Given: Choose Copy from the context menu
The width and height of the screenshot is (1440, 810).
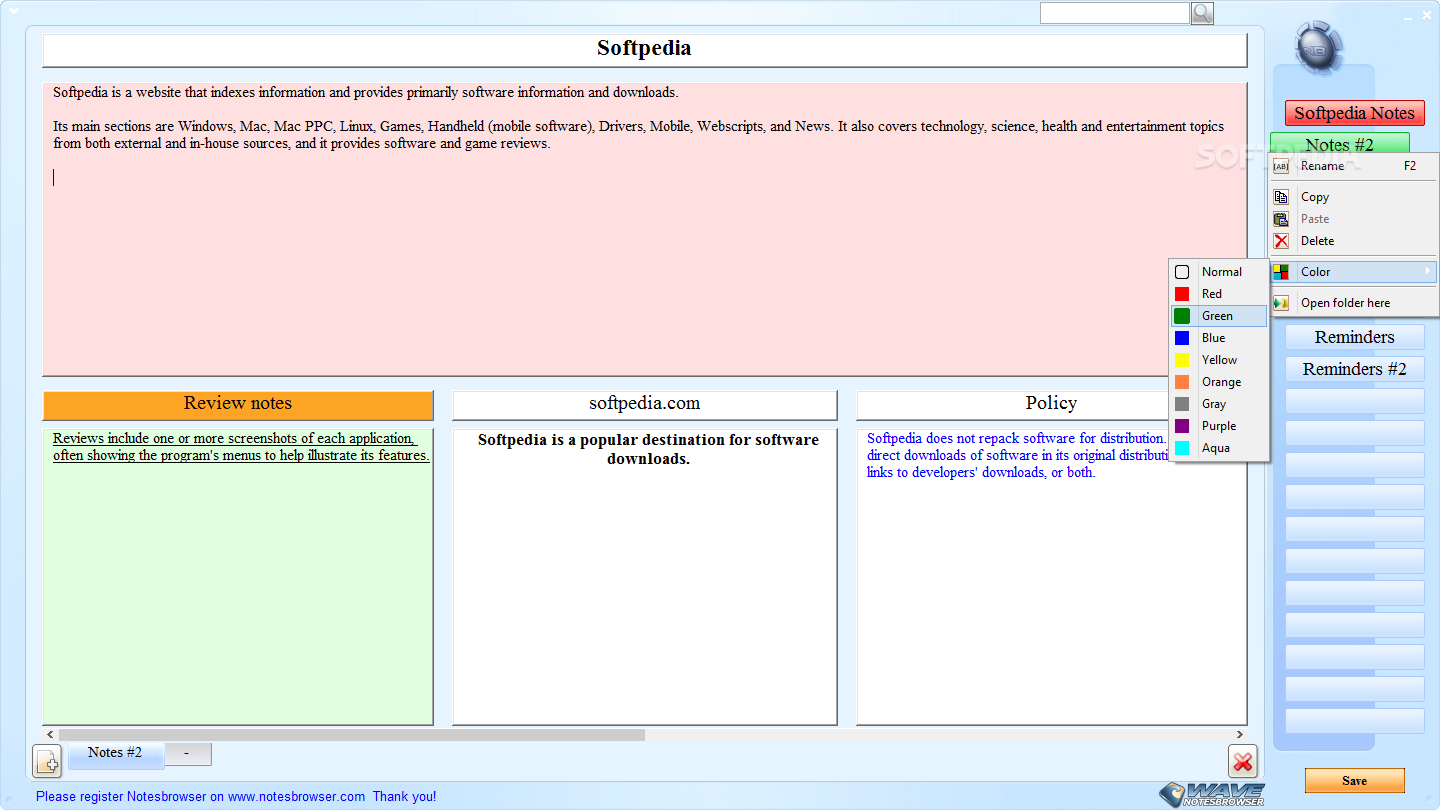Looking at the screenshot, I should 1354,197.
